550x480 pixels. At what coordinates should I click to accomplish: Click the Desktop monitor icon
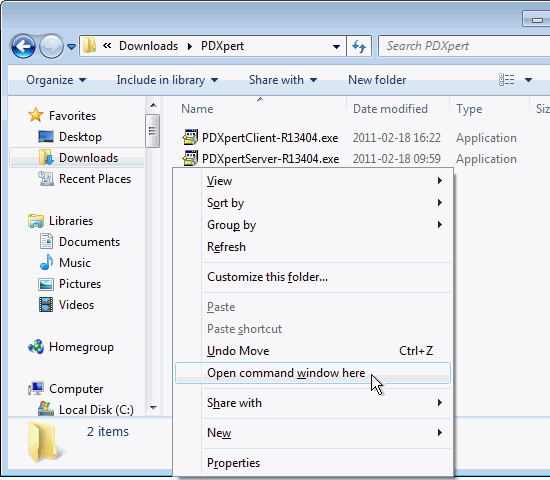(x=46, y=136)
